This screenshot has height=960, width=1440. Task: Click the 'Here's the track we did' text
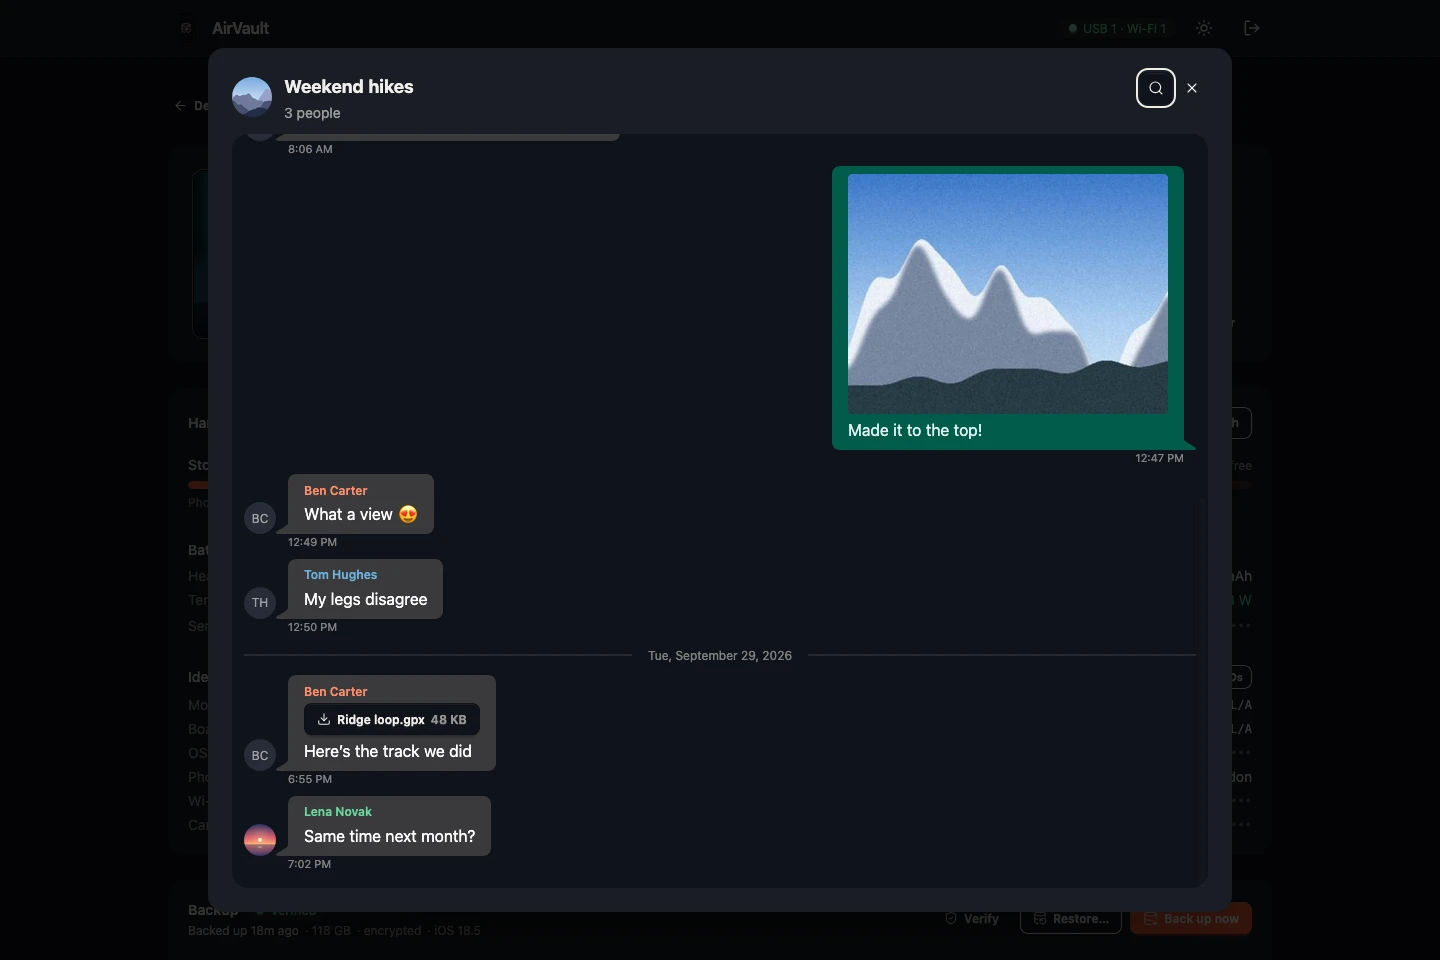tap(388, 751)
